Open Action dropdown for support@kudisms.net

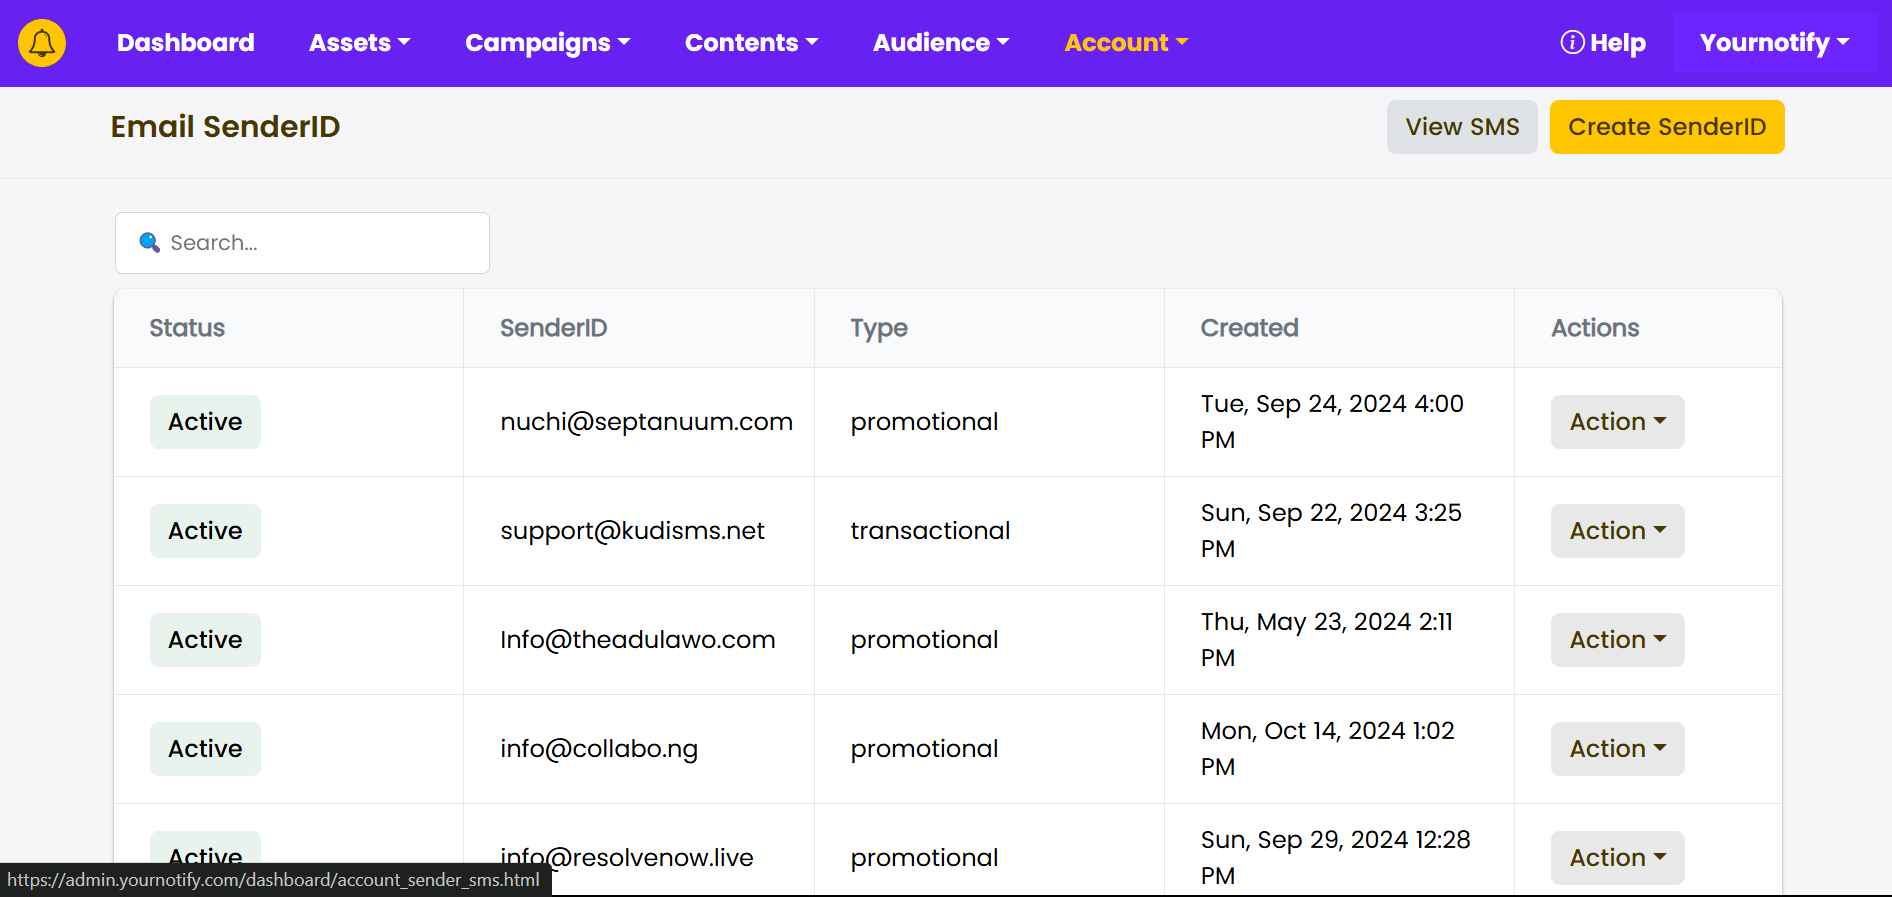click(x=1618, y=531)
